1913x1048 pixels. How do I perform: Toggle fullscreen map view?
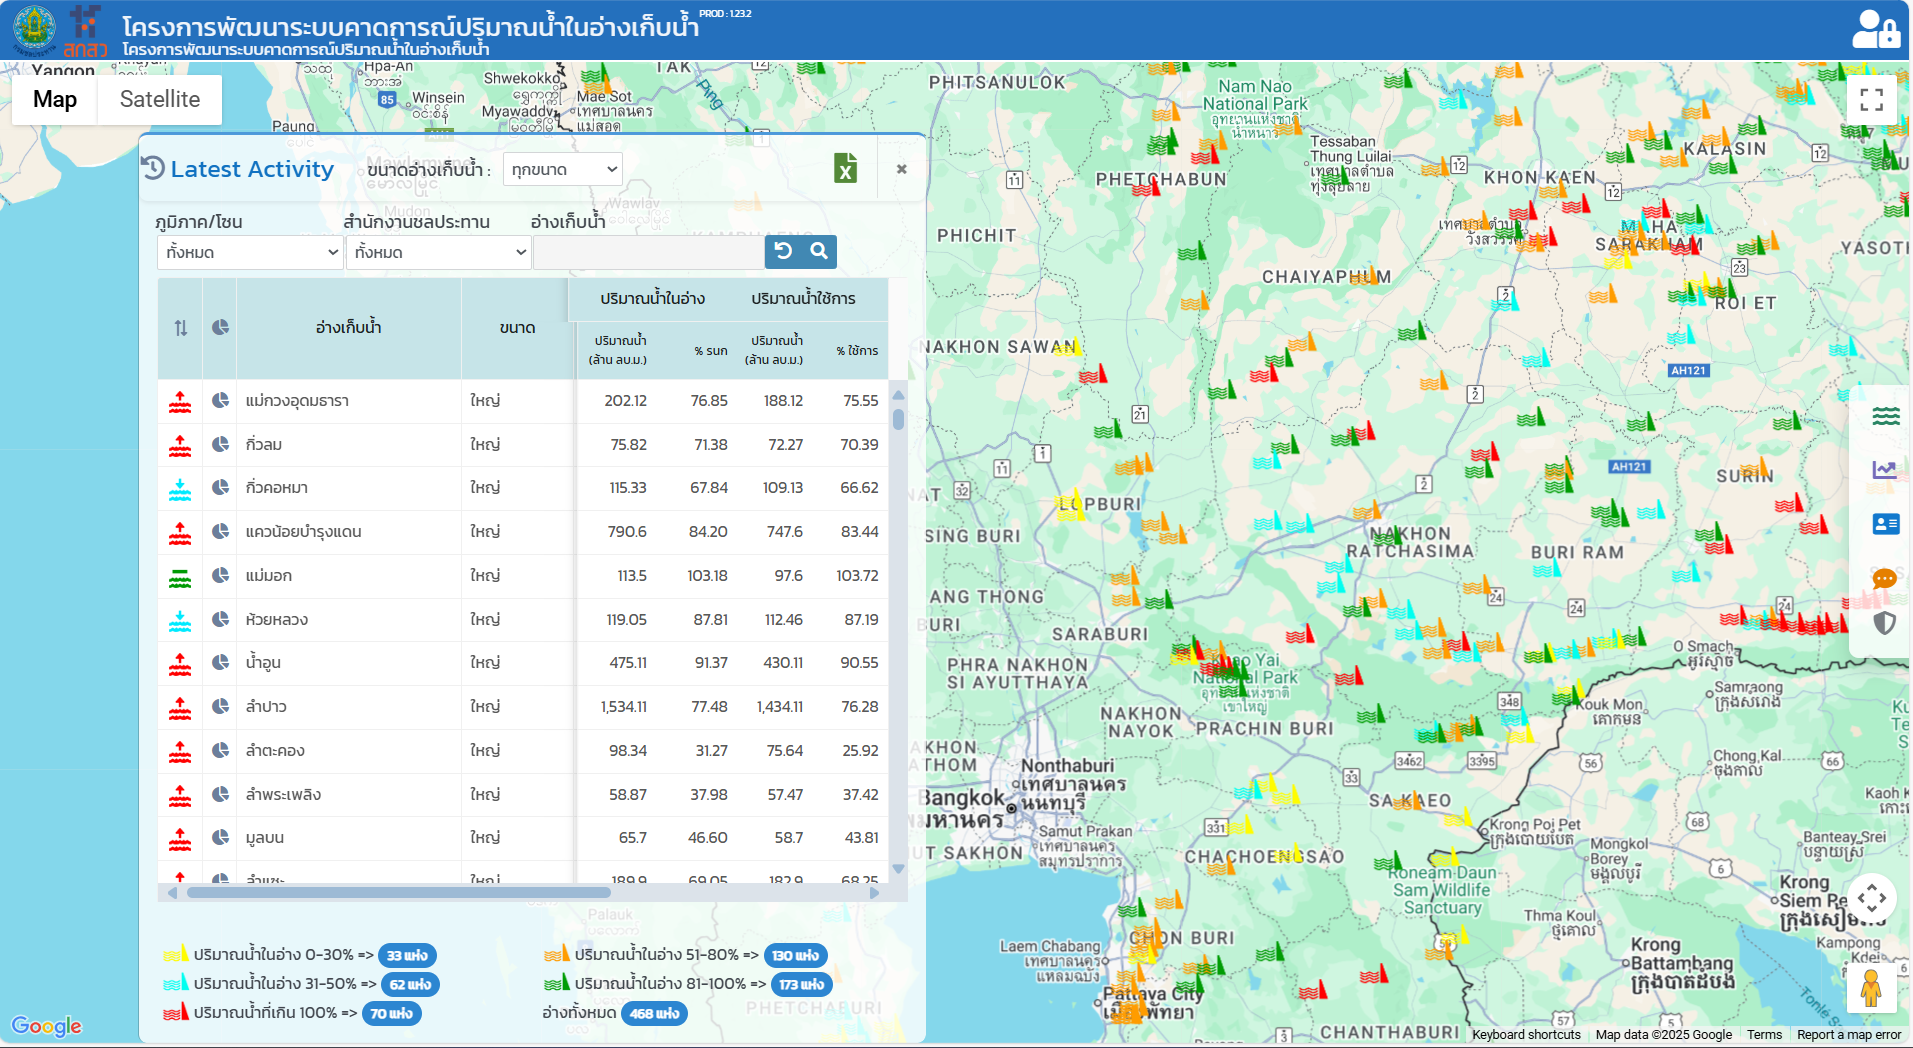(x=1871, y=100)
